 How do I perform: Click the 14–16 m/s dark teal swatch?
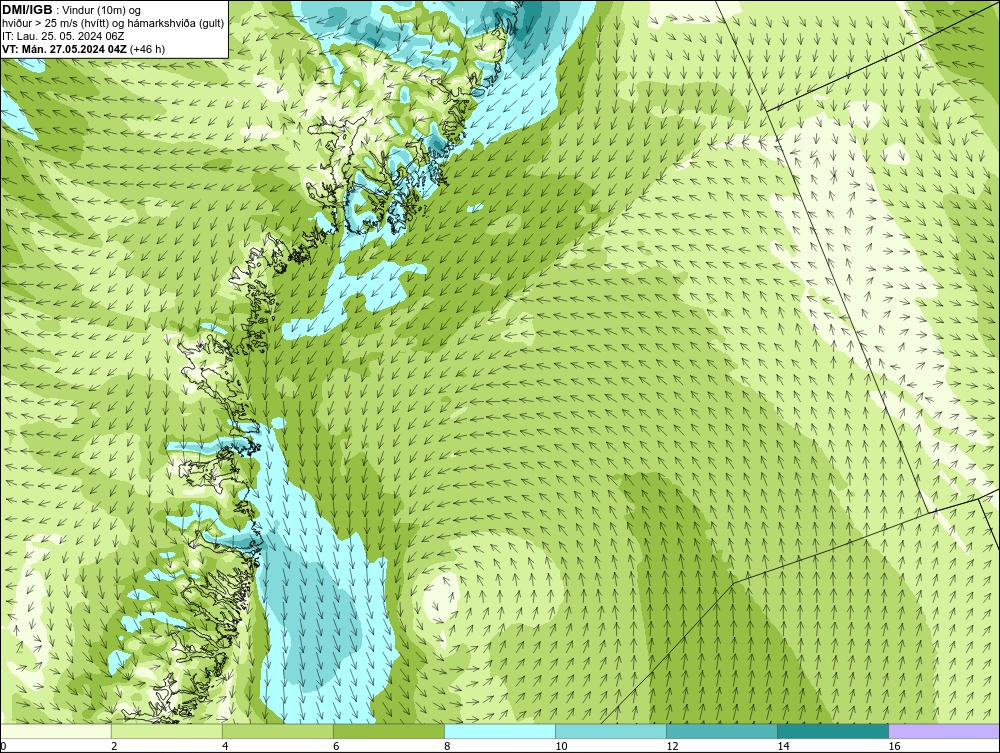[833, 731]
